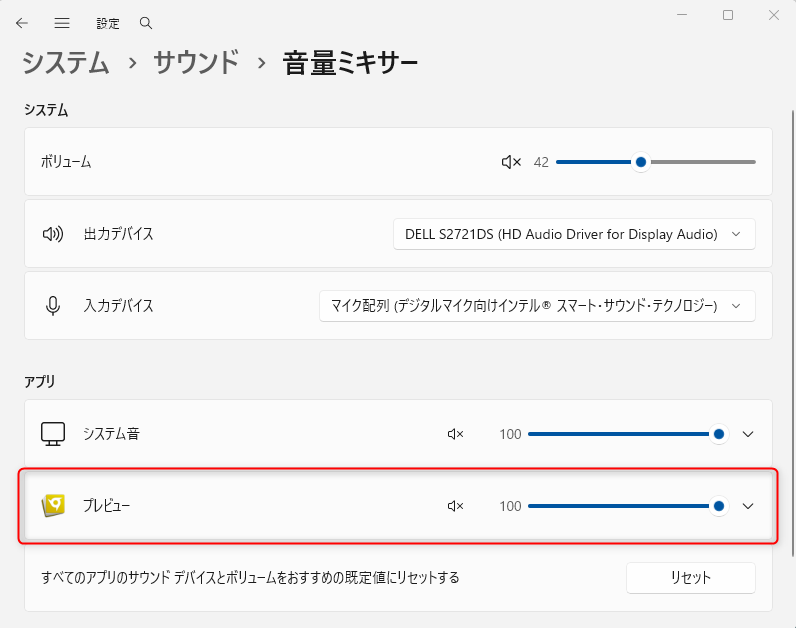The height and width of the screenshot is (628, 796).
Task: Click the プレビュー volume slider handle
Action: (x=719, y=506)
